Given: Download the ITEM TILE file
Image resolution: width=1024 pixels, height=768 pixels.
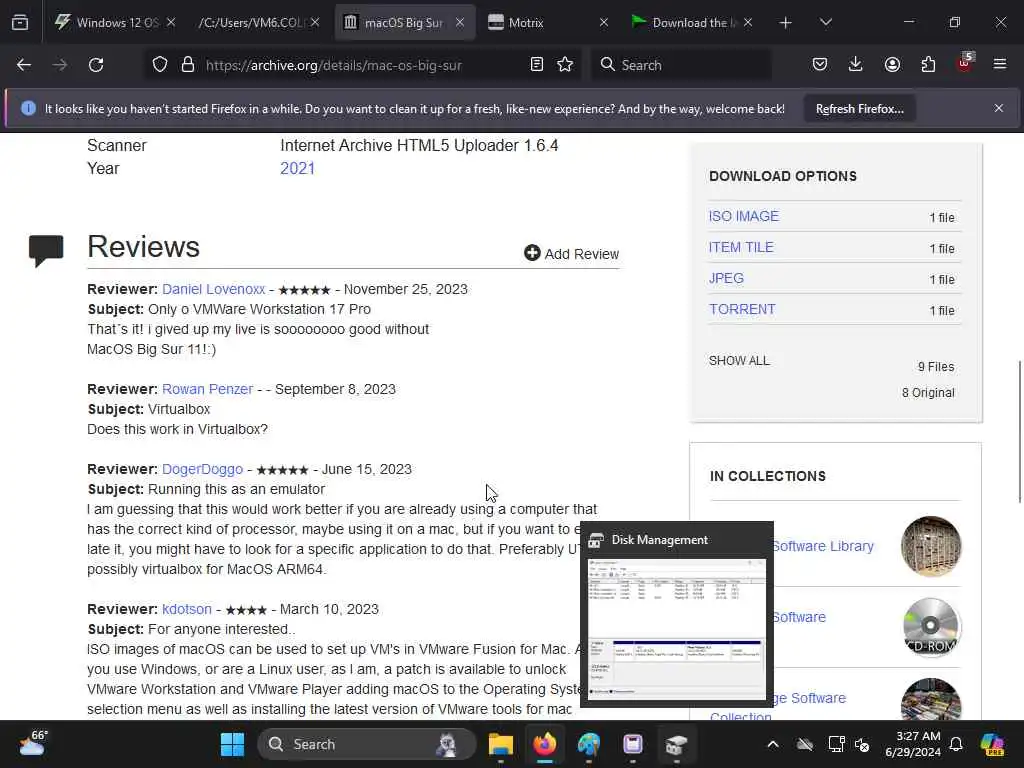Looking at the screenshot, I should [741, 248].
